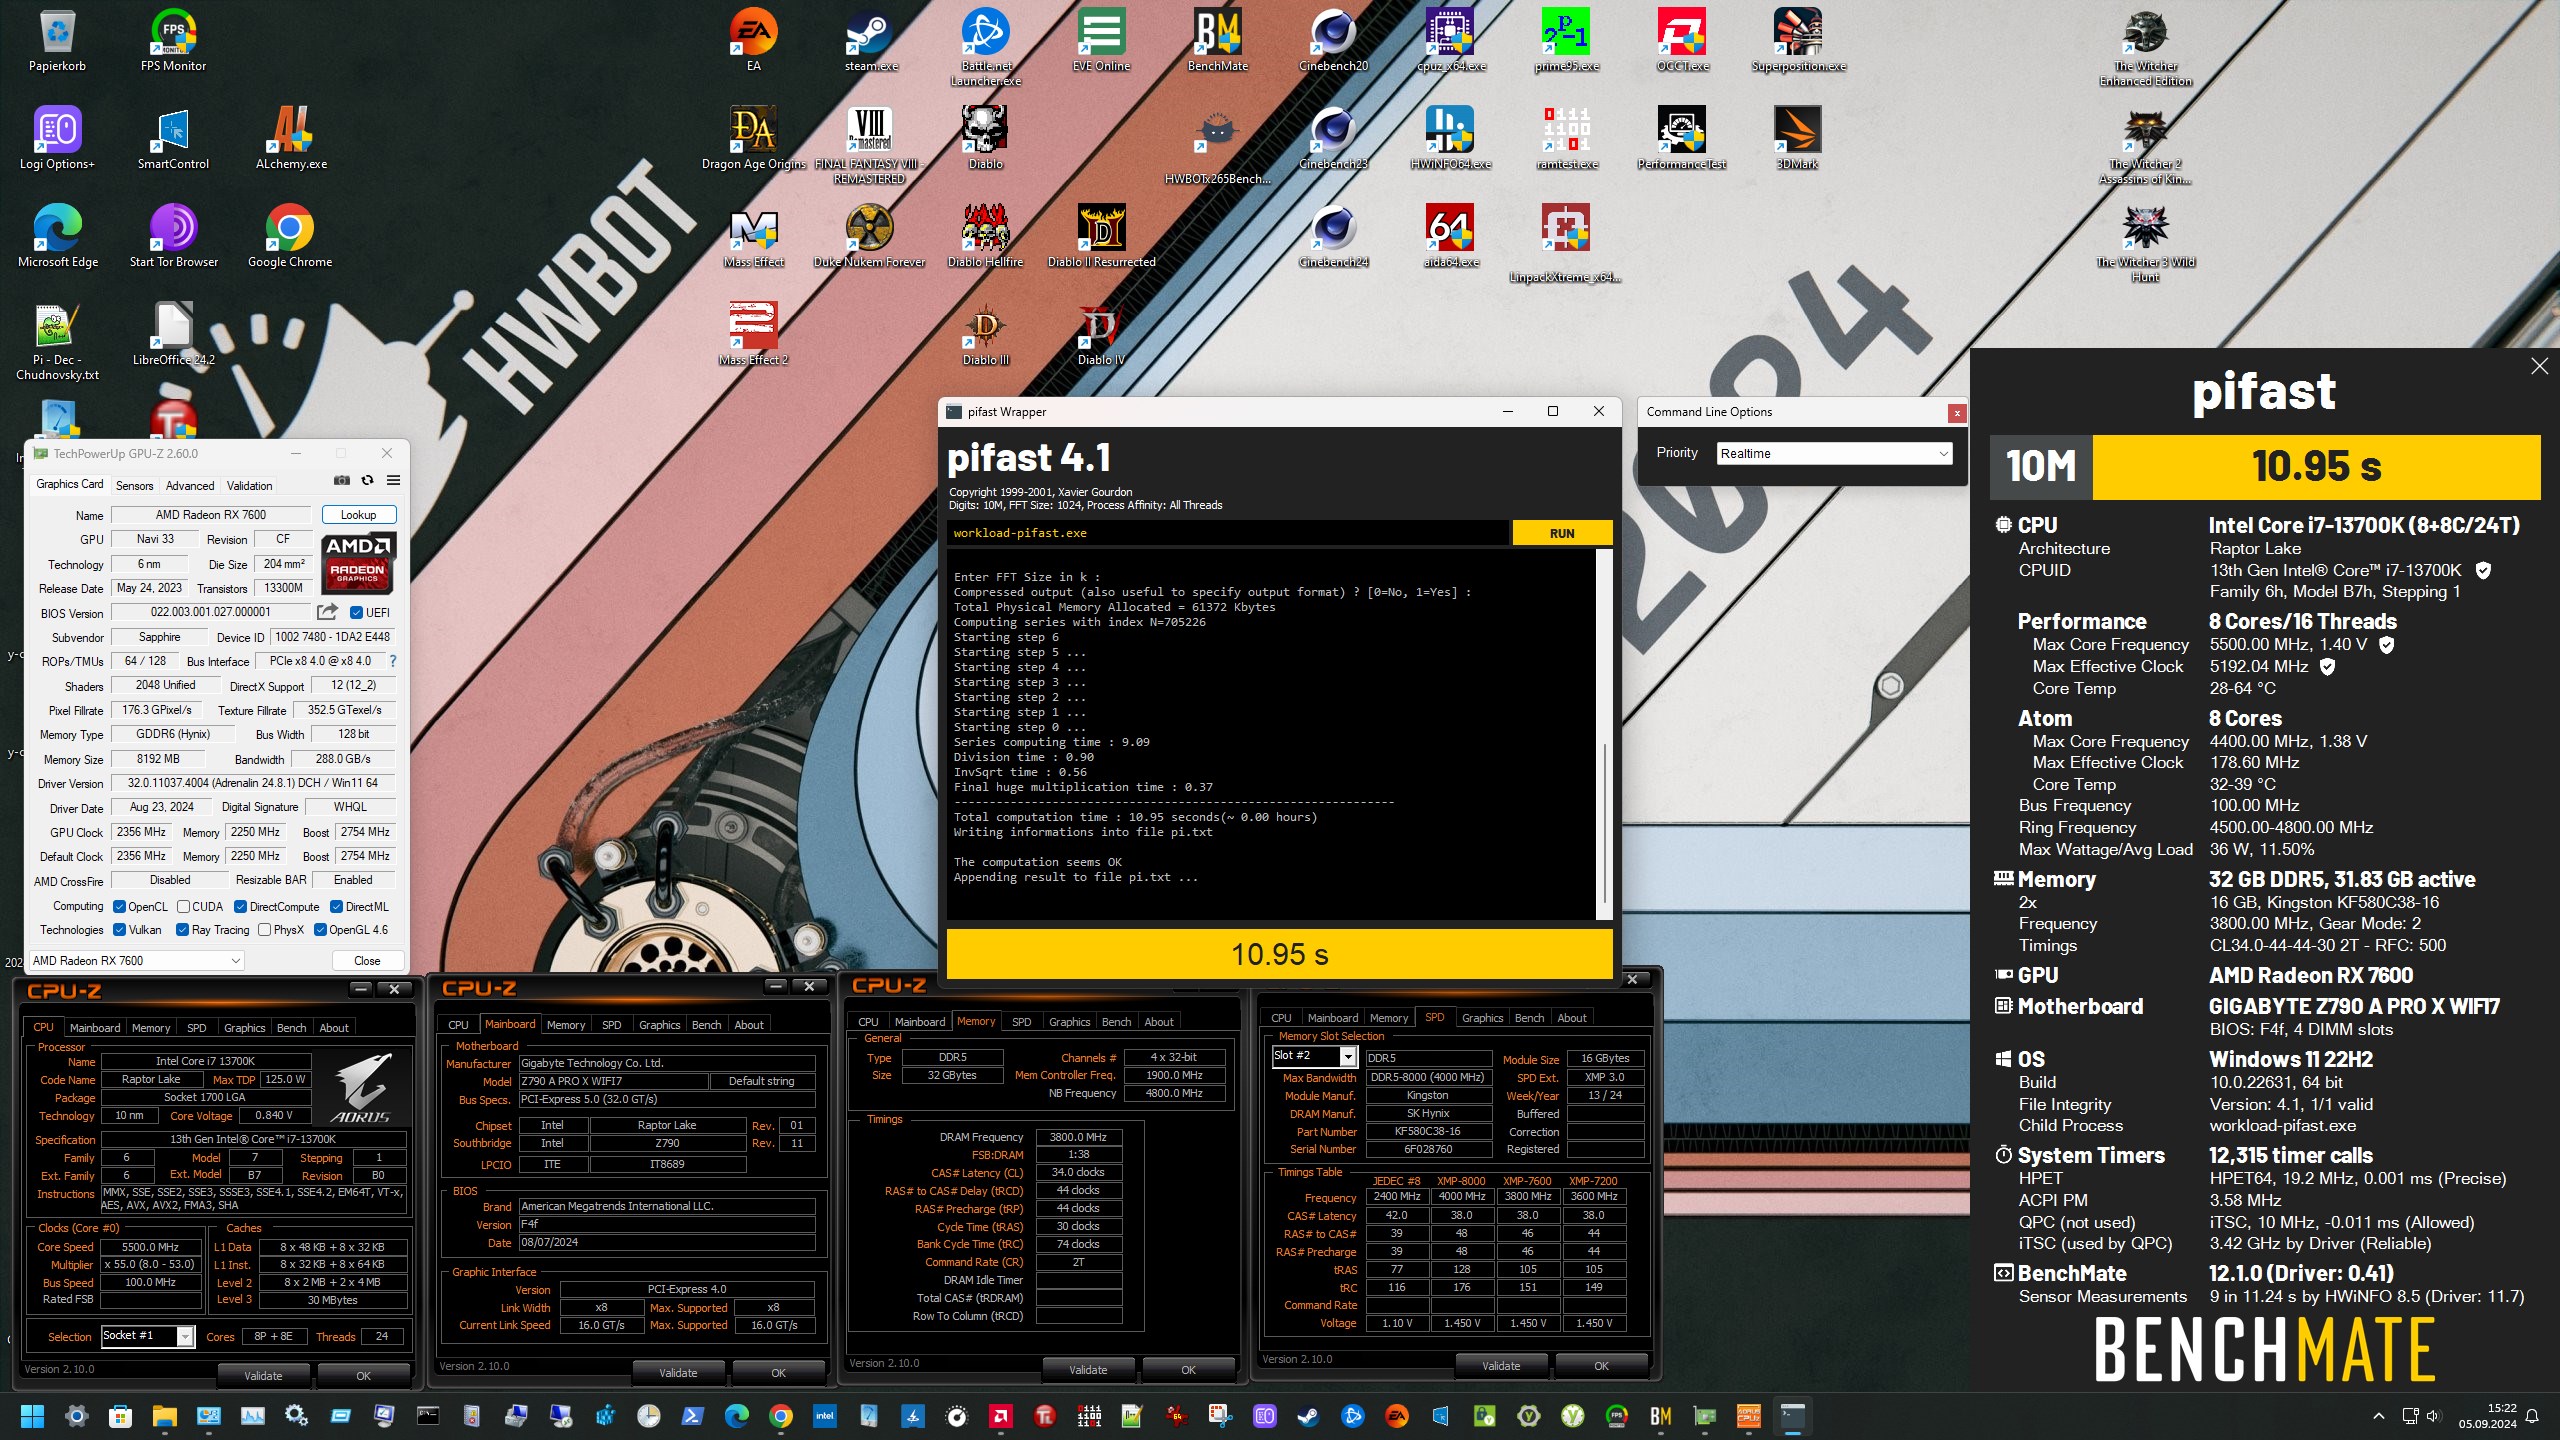Launch LinpackXtreme_x64 desktop icon
Viewport: 2560px width, 1440px height.
pos(1566,243)
